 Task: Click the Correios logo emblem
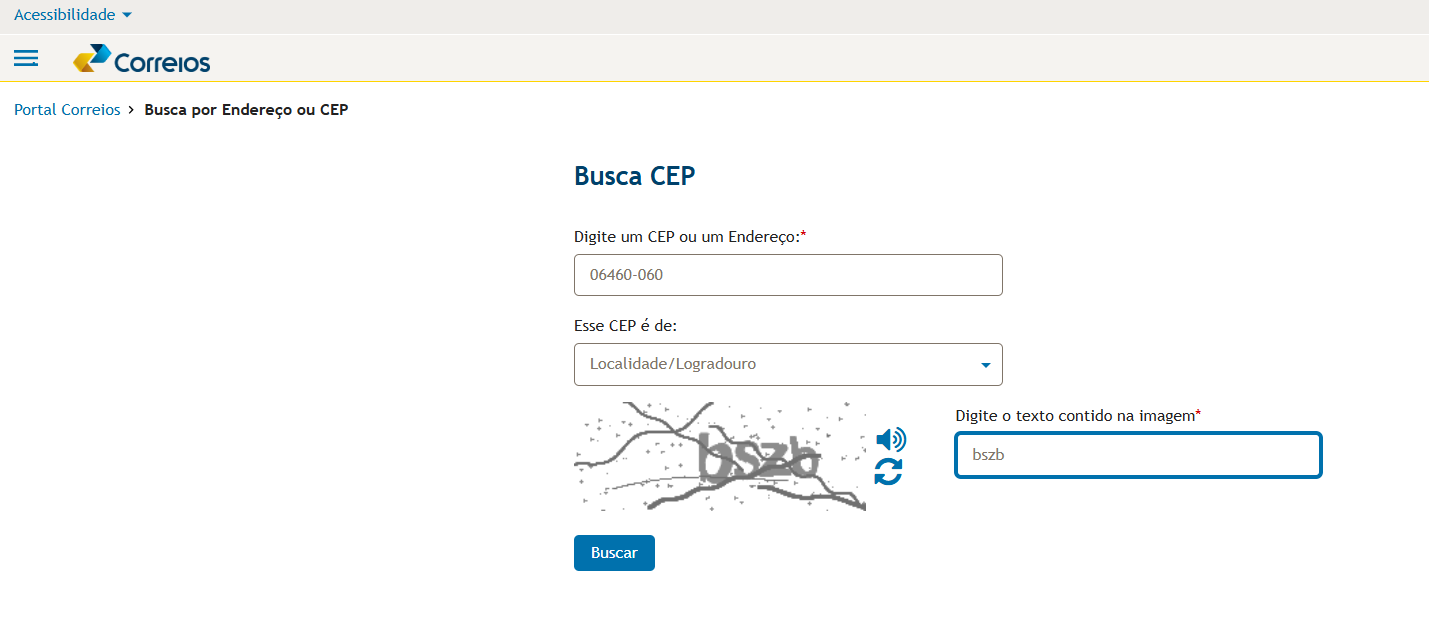click(92, 59)
